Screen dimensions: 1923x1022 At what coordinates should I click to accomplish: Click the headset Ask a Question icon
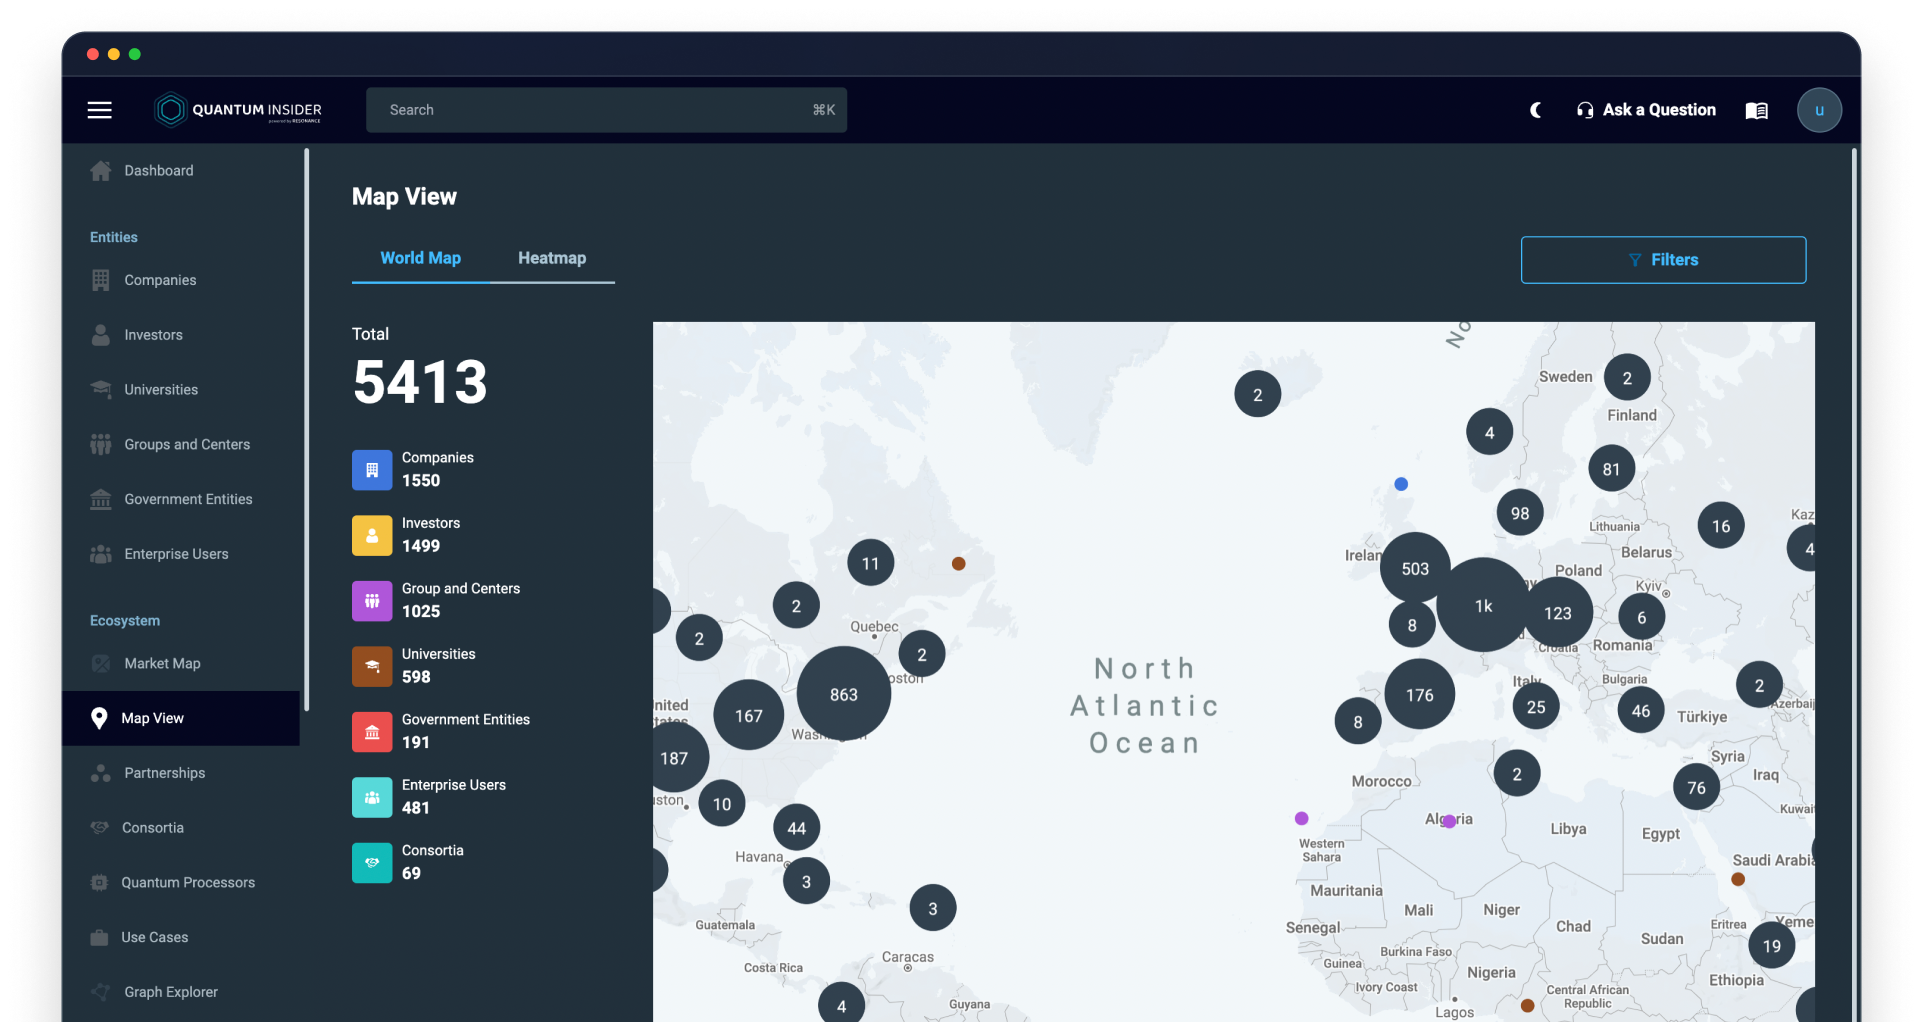1585,110
